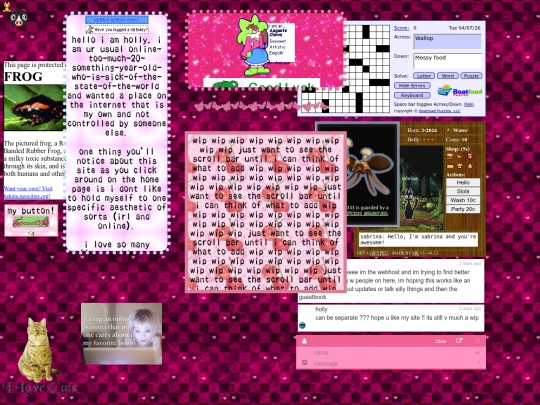This screenshot has width=540, height=405.
Task: Click the date 'Tue 04/07/26'
Action: (x=465, y=28)
